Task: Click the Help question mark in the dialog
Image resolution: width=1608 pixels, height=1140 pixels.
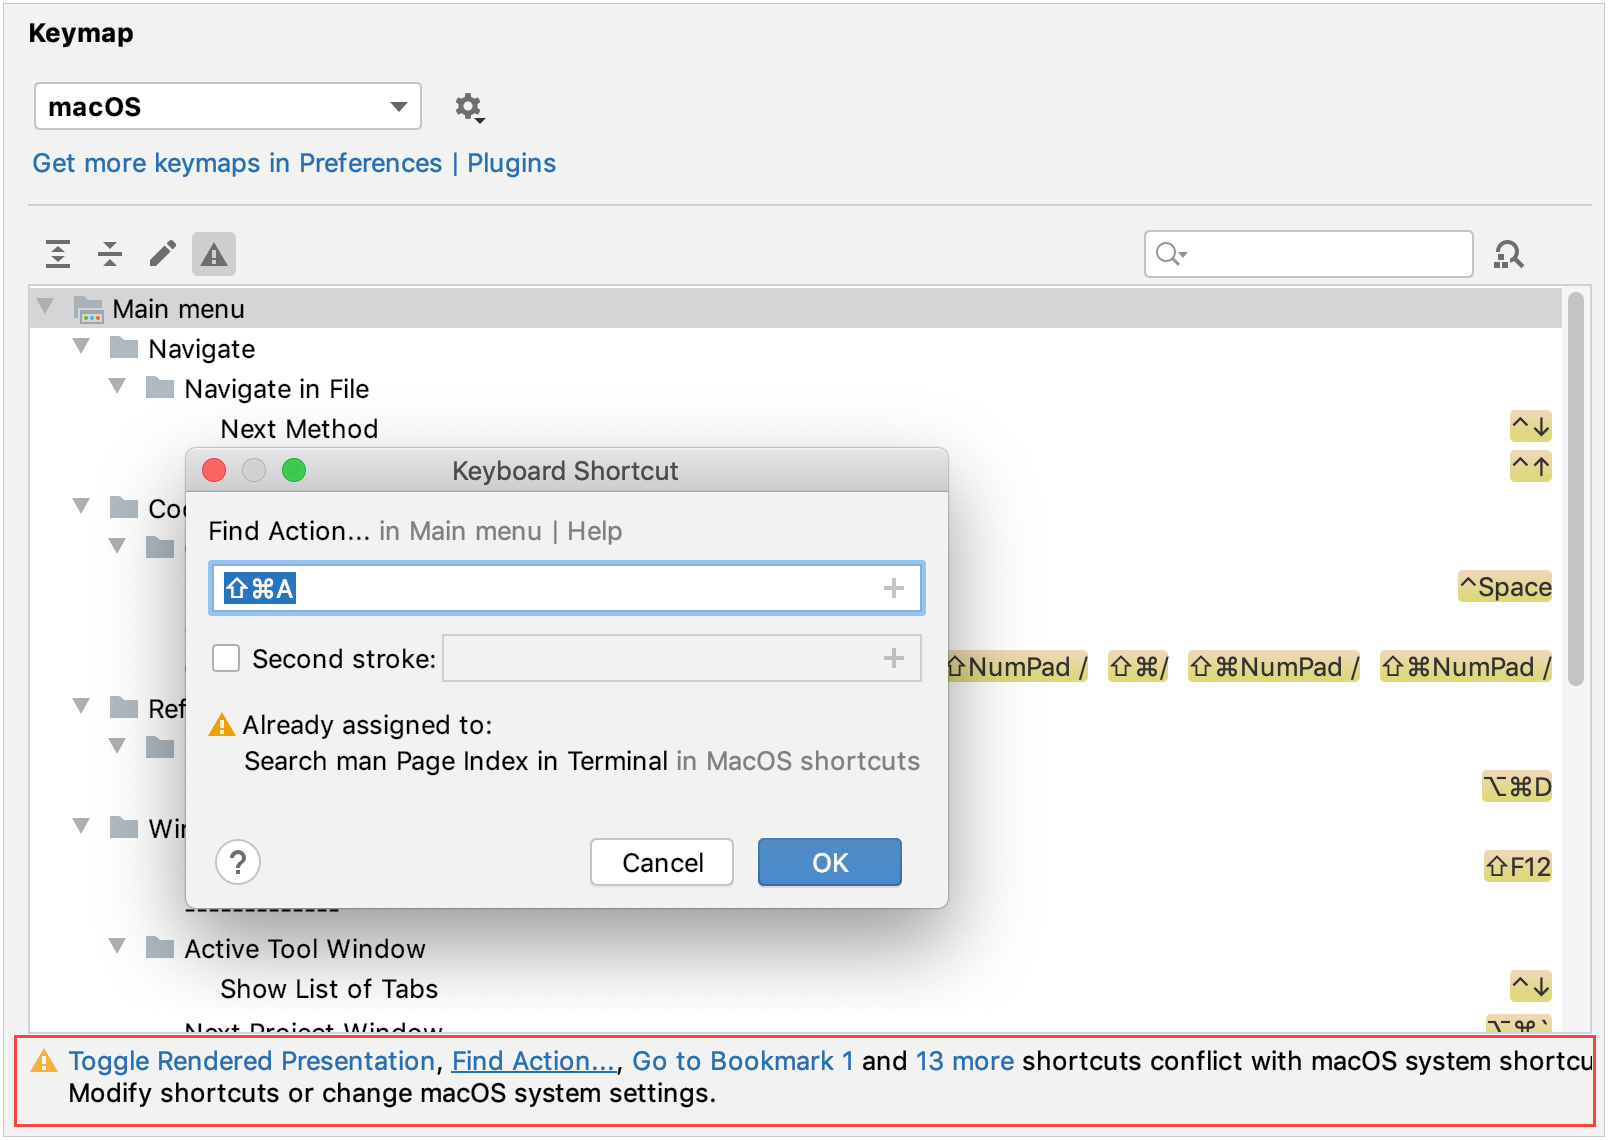Action: pyautogui.click(x=238, y=862)
